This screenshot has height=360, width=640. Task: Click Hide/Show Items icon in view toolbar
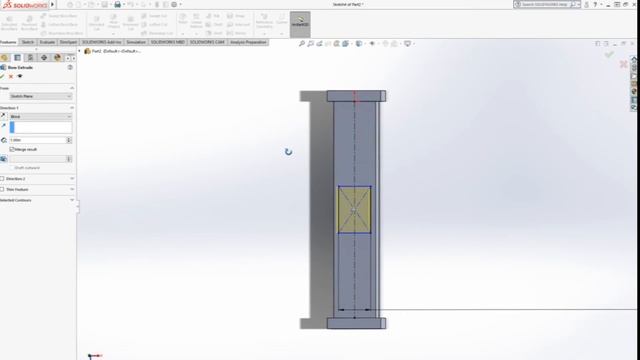(372, 44)
